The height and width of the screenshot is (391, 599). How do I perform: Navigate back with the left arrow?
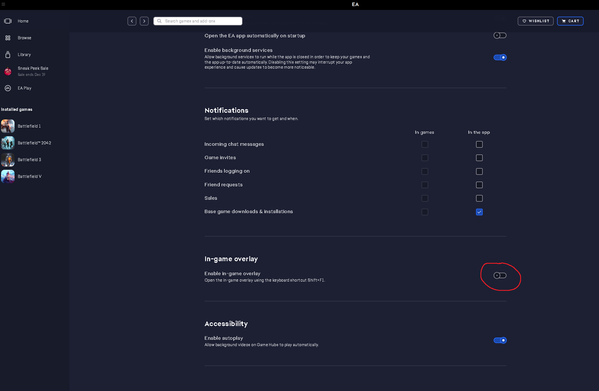(x=132, y=21)
